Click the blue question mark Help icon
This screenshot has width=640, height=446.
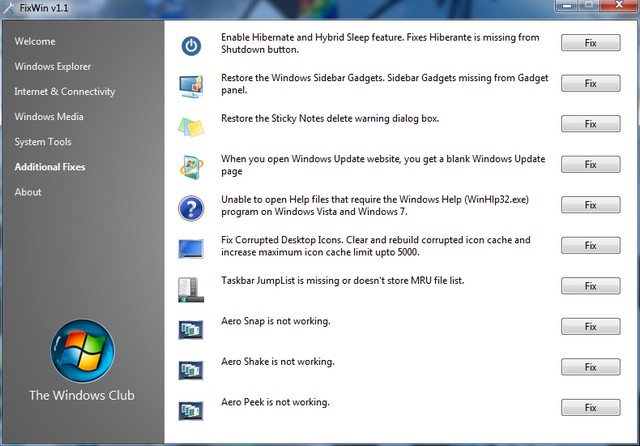191,208
